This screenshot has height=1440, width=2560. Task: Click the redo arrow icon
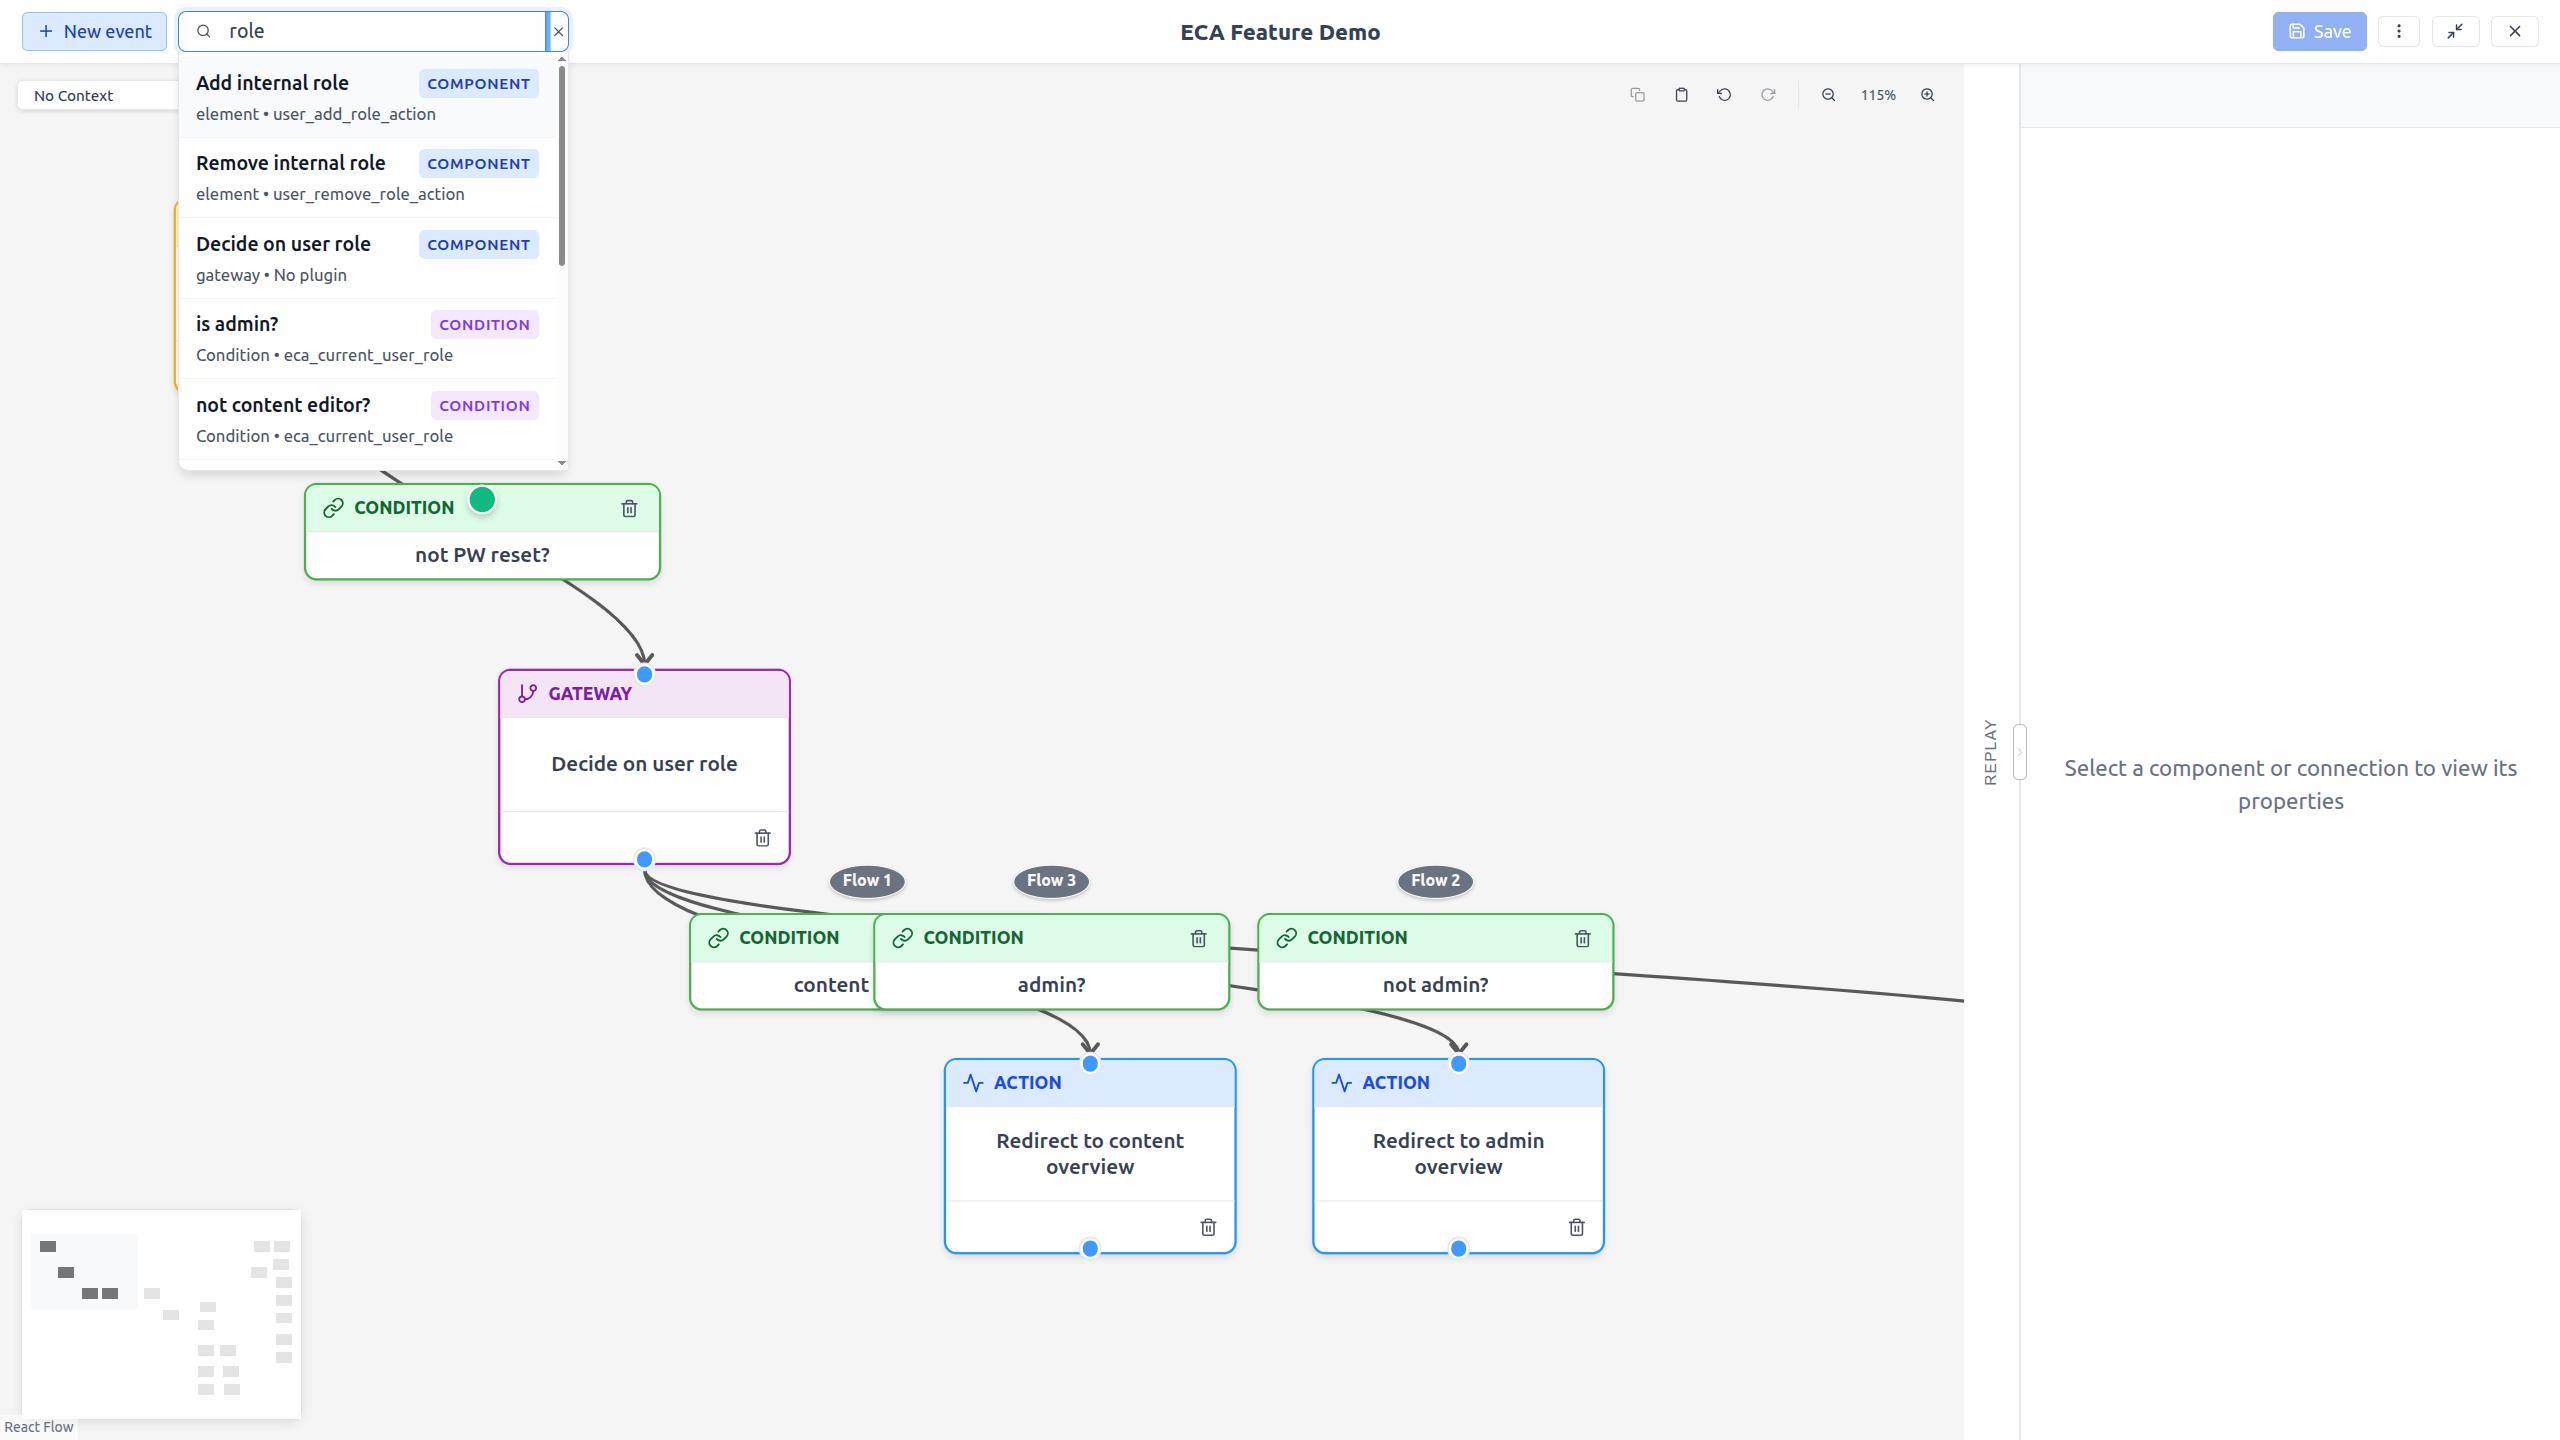(1768, 95)
